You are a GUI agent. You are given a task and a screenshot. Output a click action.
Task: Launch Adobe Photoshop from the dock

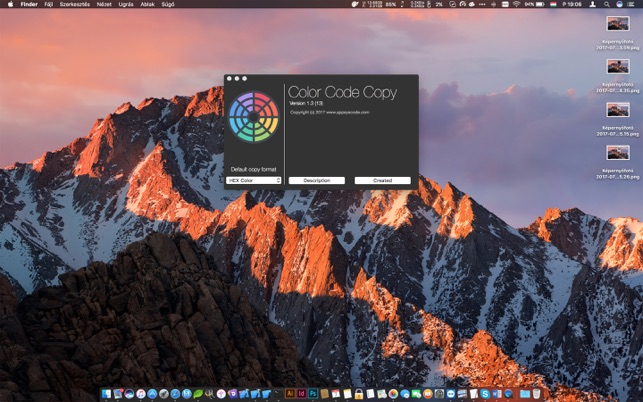coord(313,394)
